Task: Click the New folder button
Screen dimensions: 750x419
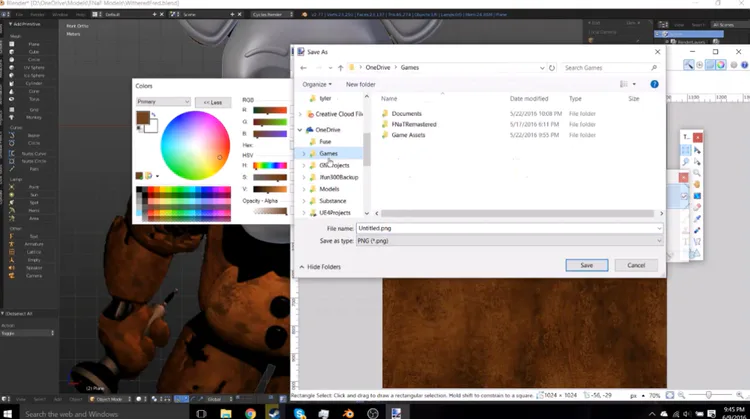Action: pyautogui.click(x=361, y=84)
